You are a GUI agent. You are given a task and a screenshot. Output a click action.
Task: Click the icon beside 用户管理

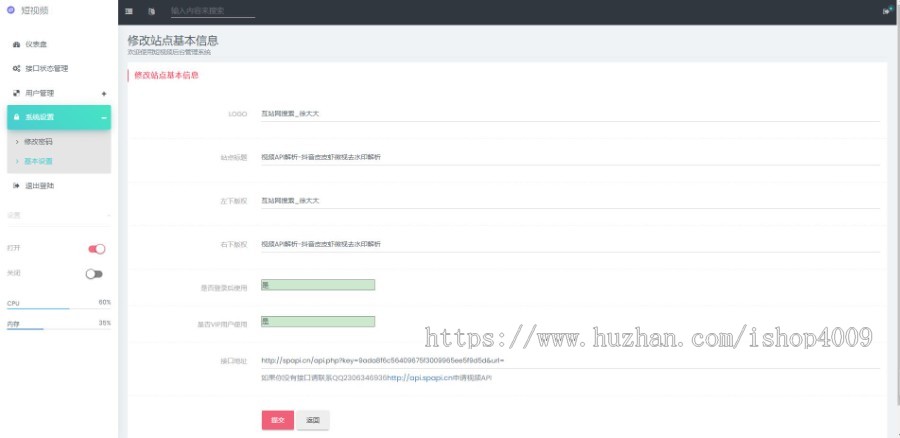(17, 92)
